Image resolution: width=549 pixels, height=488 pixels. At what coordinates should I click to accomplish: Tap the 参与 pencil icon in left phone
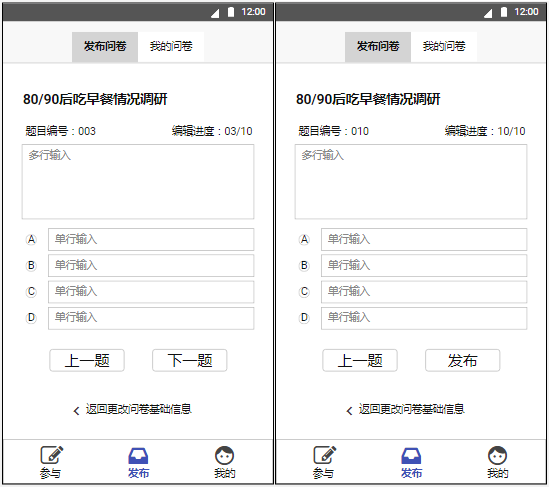(x=52, y=455)
